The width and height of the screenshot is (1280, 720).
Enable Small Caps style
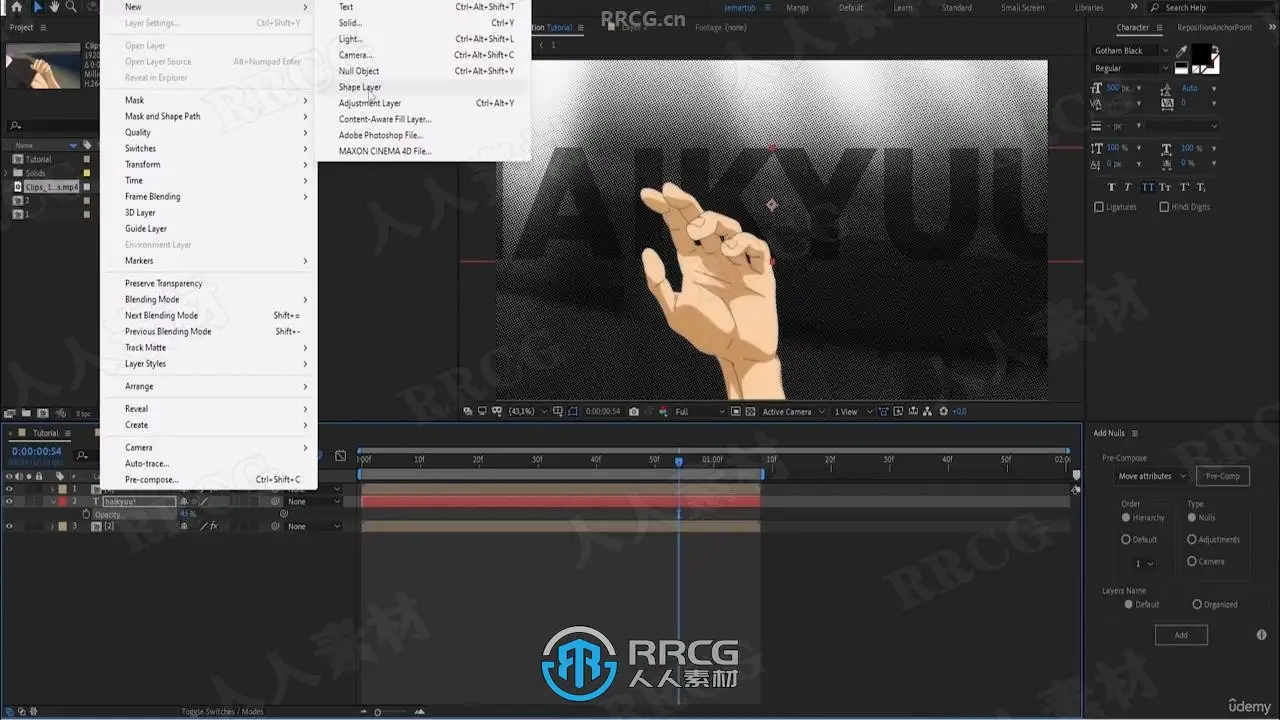click(x=1165, y=187)
